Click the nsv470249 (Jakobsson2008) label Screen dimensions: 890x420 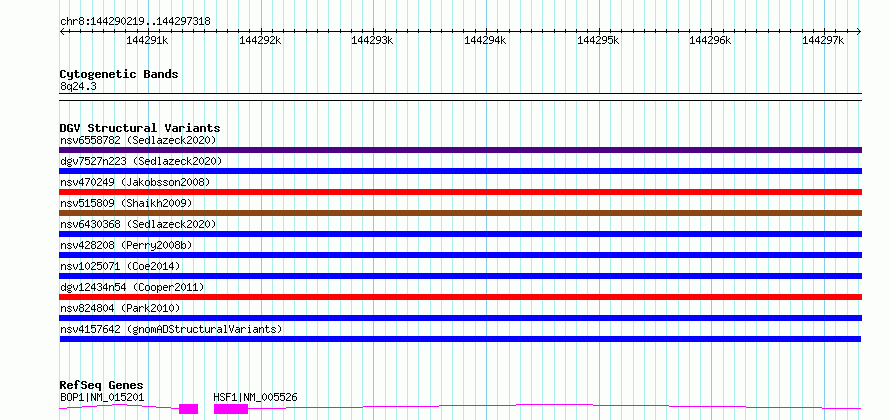tap(135, 182)
